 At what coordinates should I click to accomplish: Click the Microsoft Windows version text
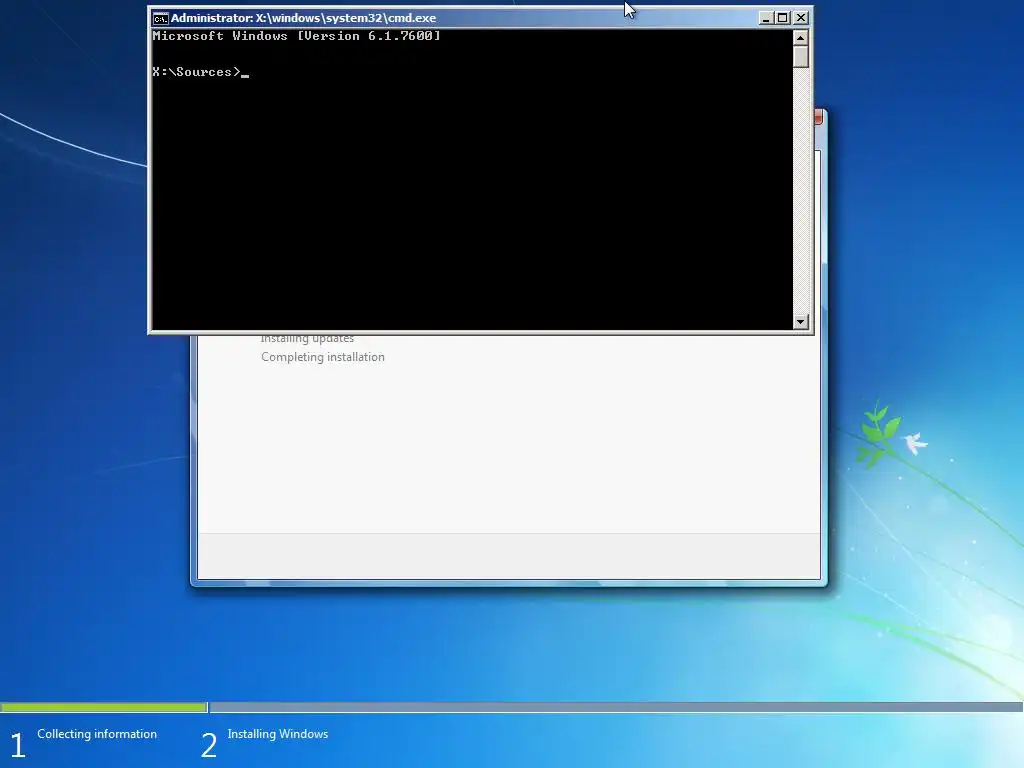[296, 36]
